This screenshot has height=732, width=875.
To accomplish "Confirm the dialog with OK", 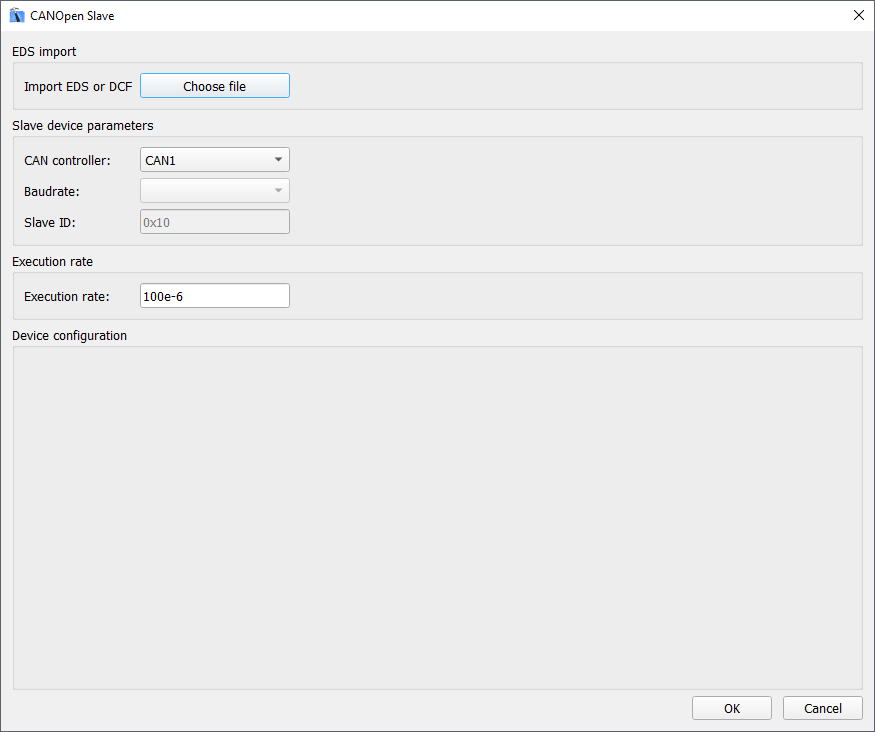I will [731, 708].
